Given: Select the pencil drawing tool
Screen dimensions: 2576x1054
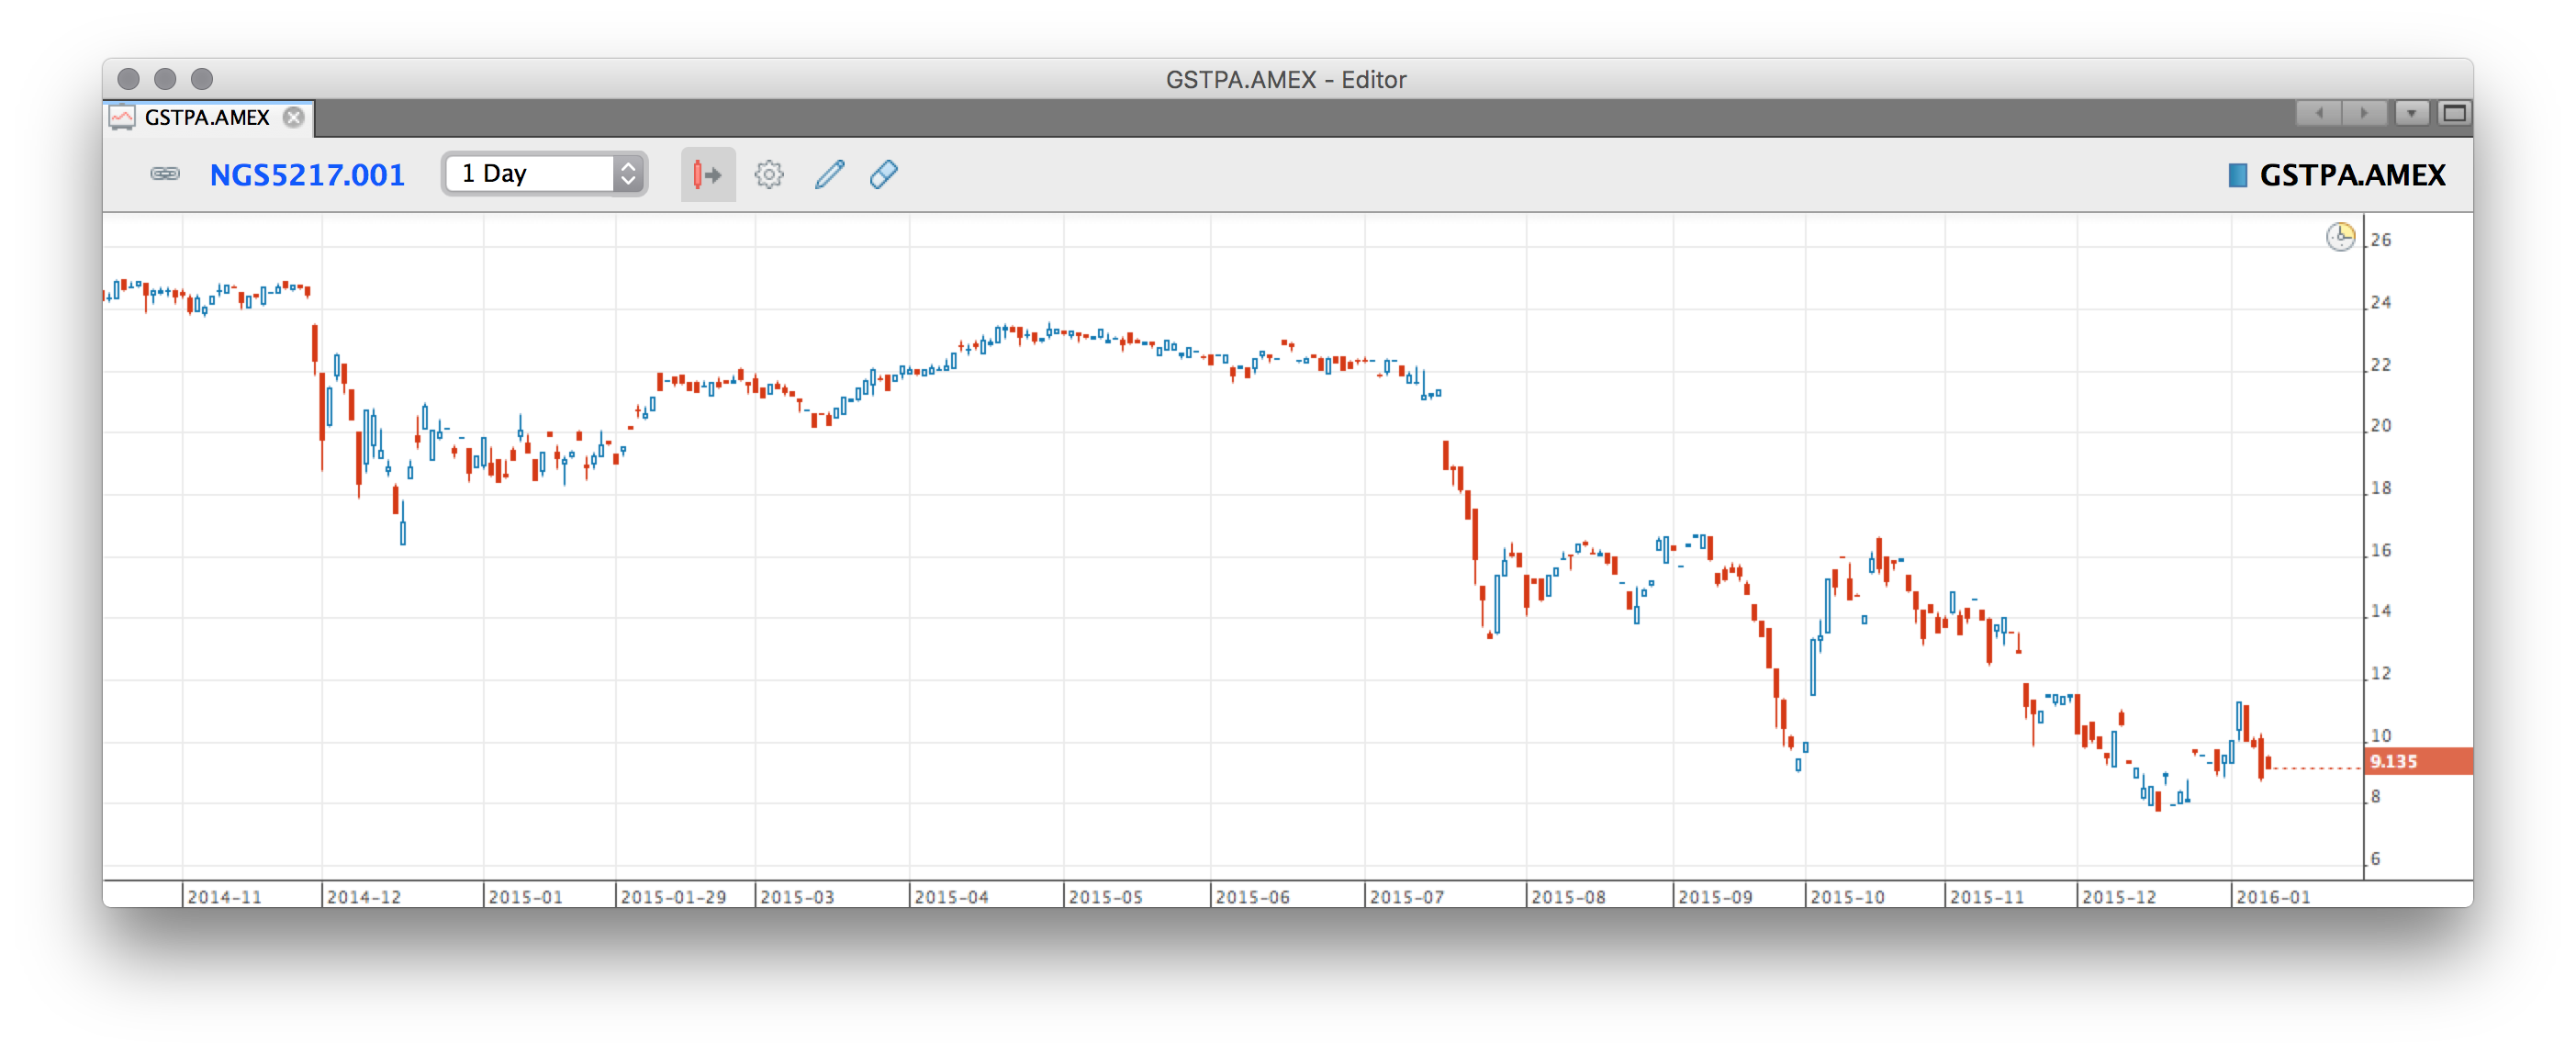Looking at the screenshot, I should [829, 175].
